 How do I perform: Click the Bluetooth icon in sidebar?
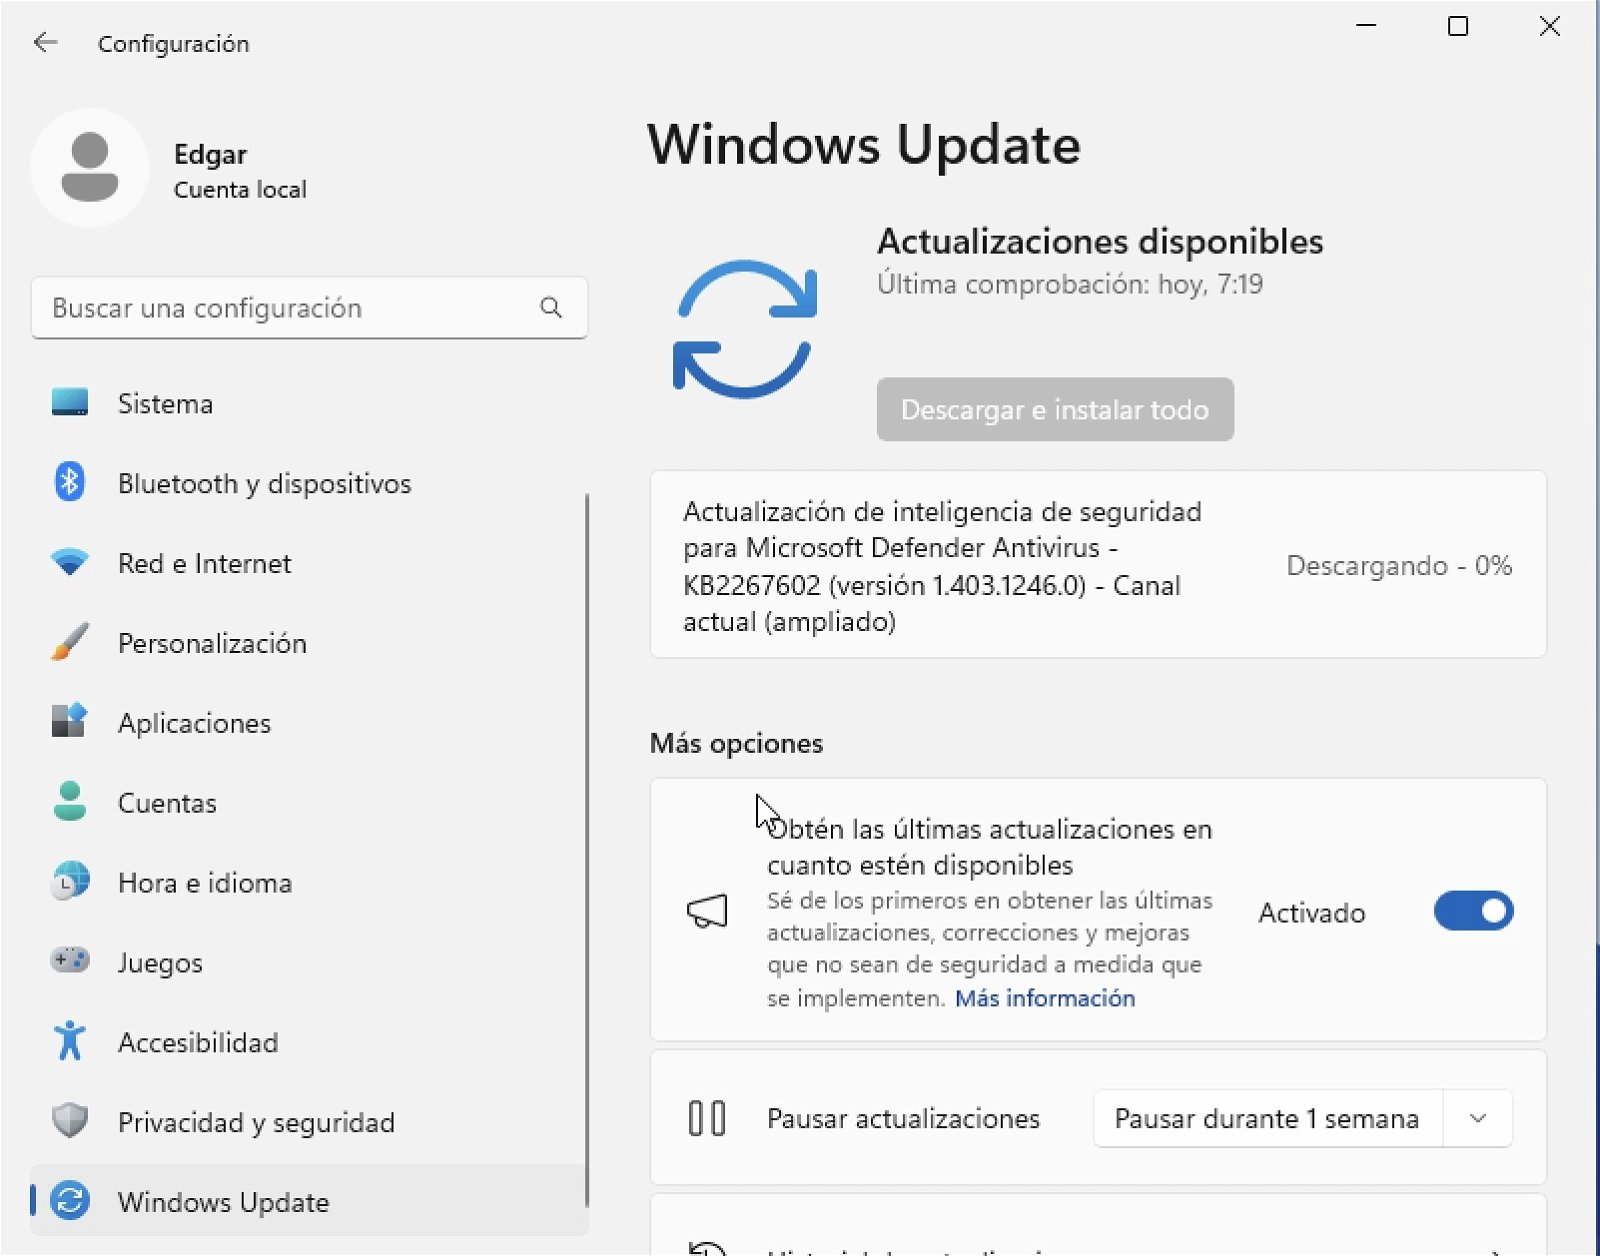point(69,482)
